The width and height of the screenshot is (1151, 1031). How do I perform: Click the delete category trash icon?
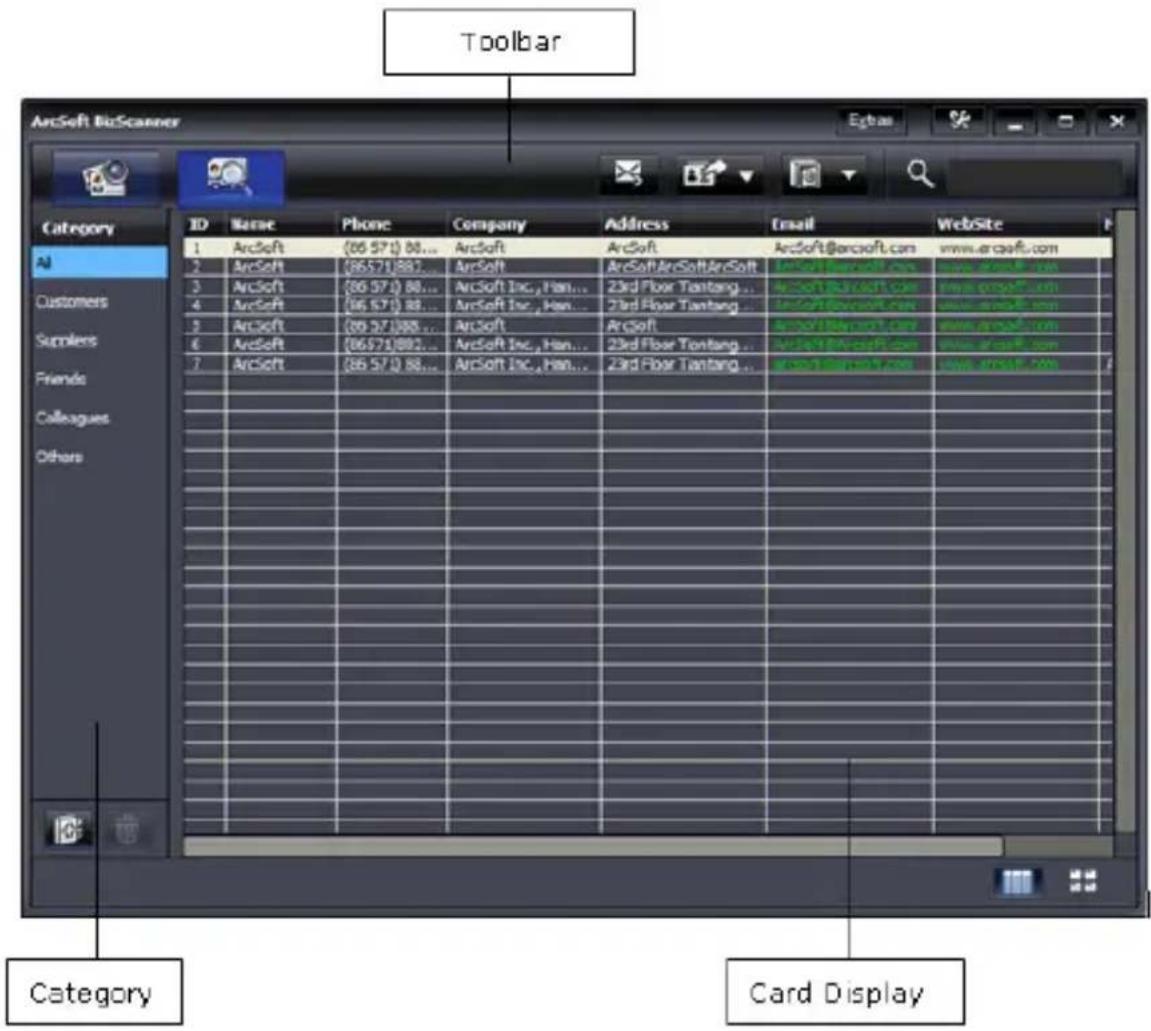(x=127, y=830)
